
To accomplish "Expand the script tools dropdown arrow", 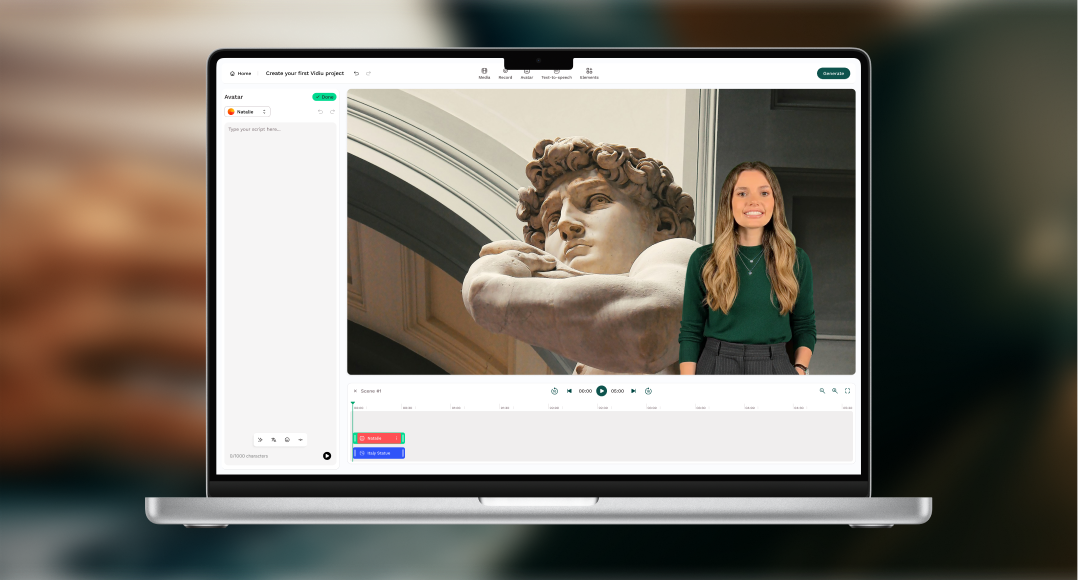I will coord(300,440).
